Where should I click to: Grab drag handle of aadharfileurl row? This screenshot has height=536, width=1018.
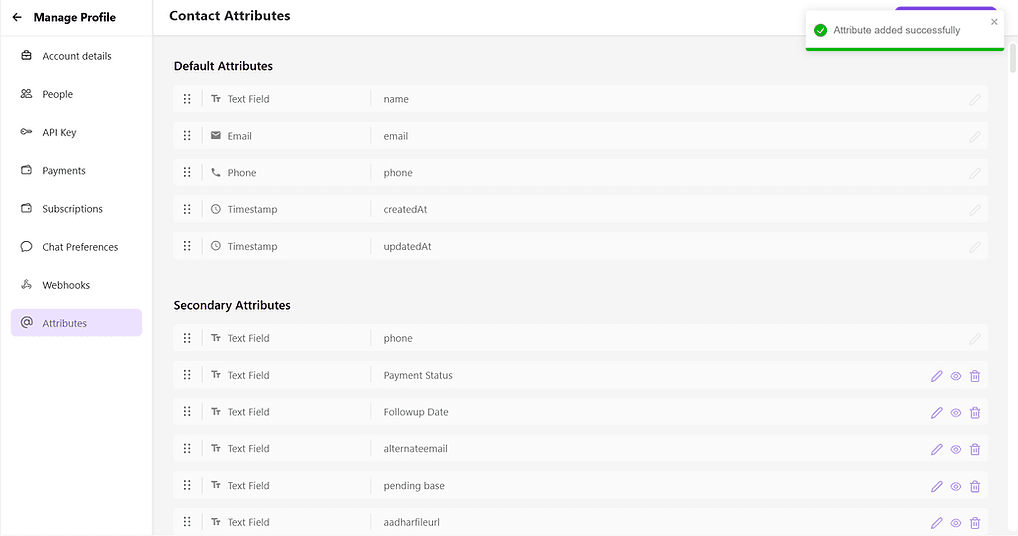187,522
